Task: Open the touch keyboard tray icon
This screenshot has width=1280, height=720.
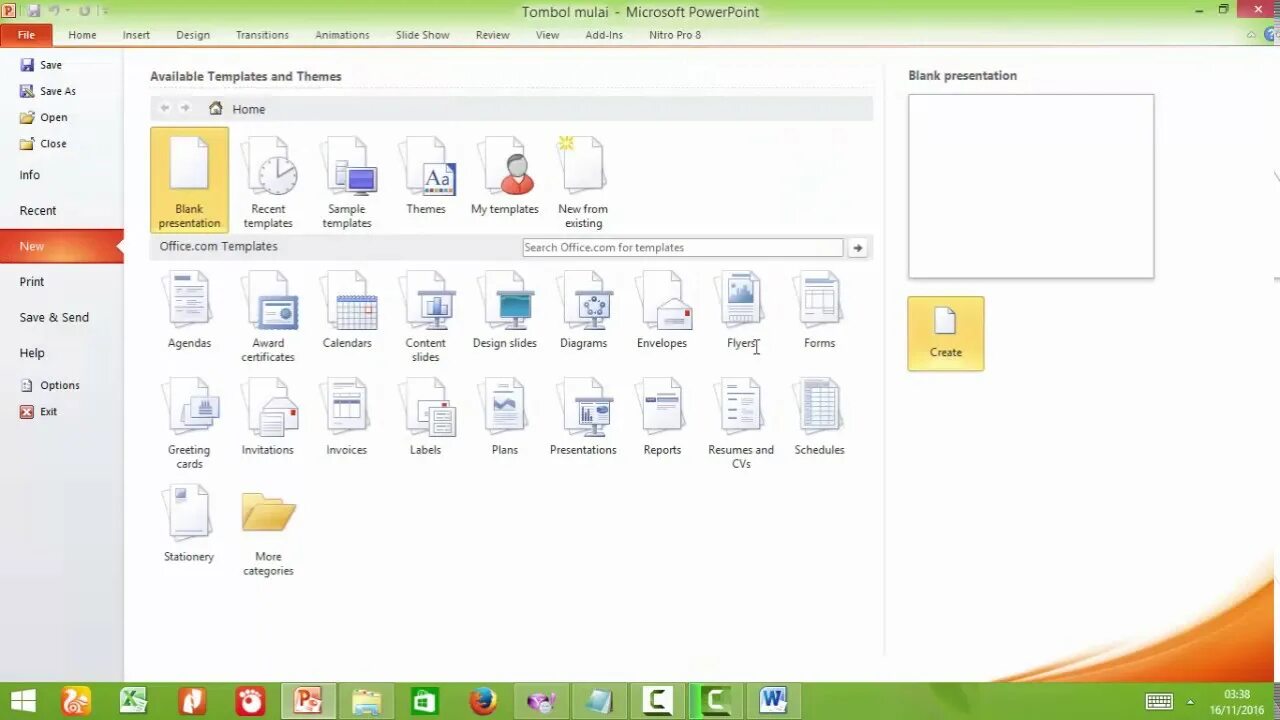Action: (1159, 701)
